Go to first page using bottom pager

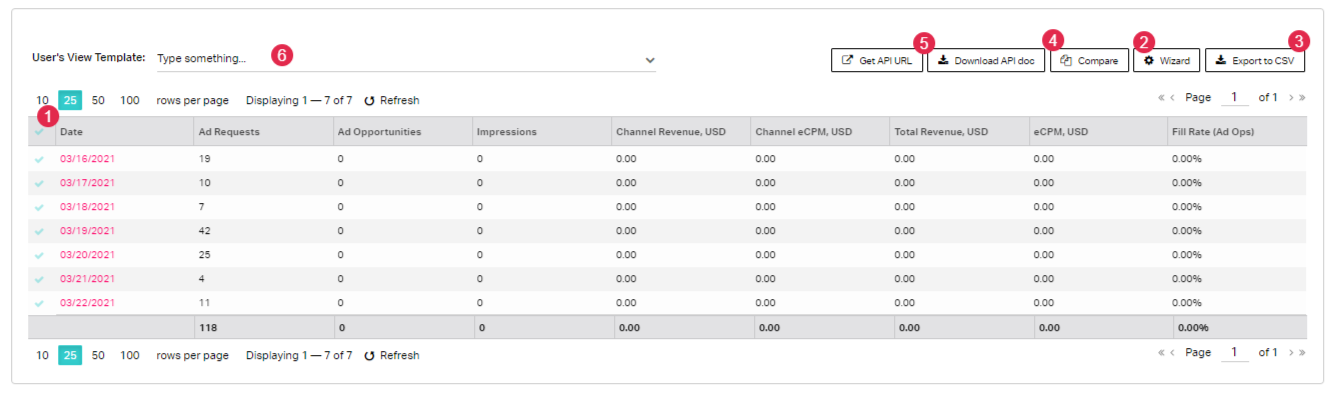point(1162,353)
